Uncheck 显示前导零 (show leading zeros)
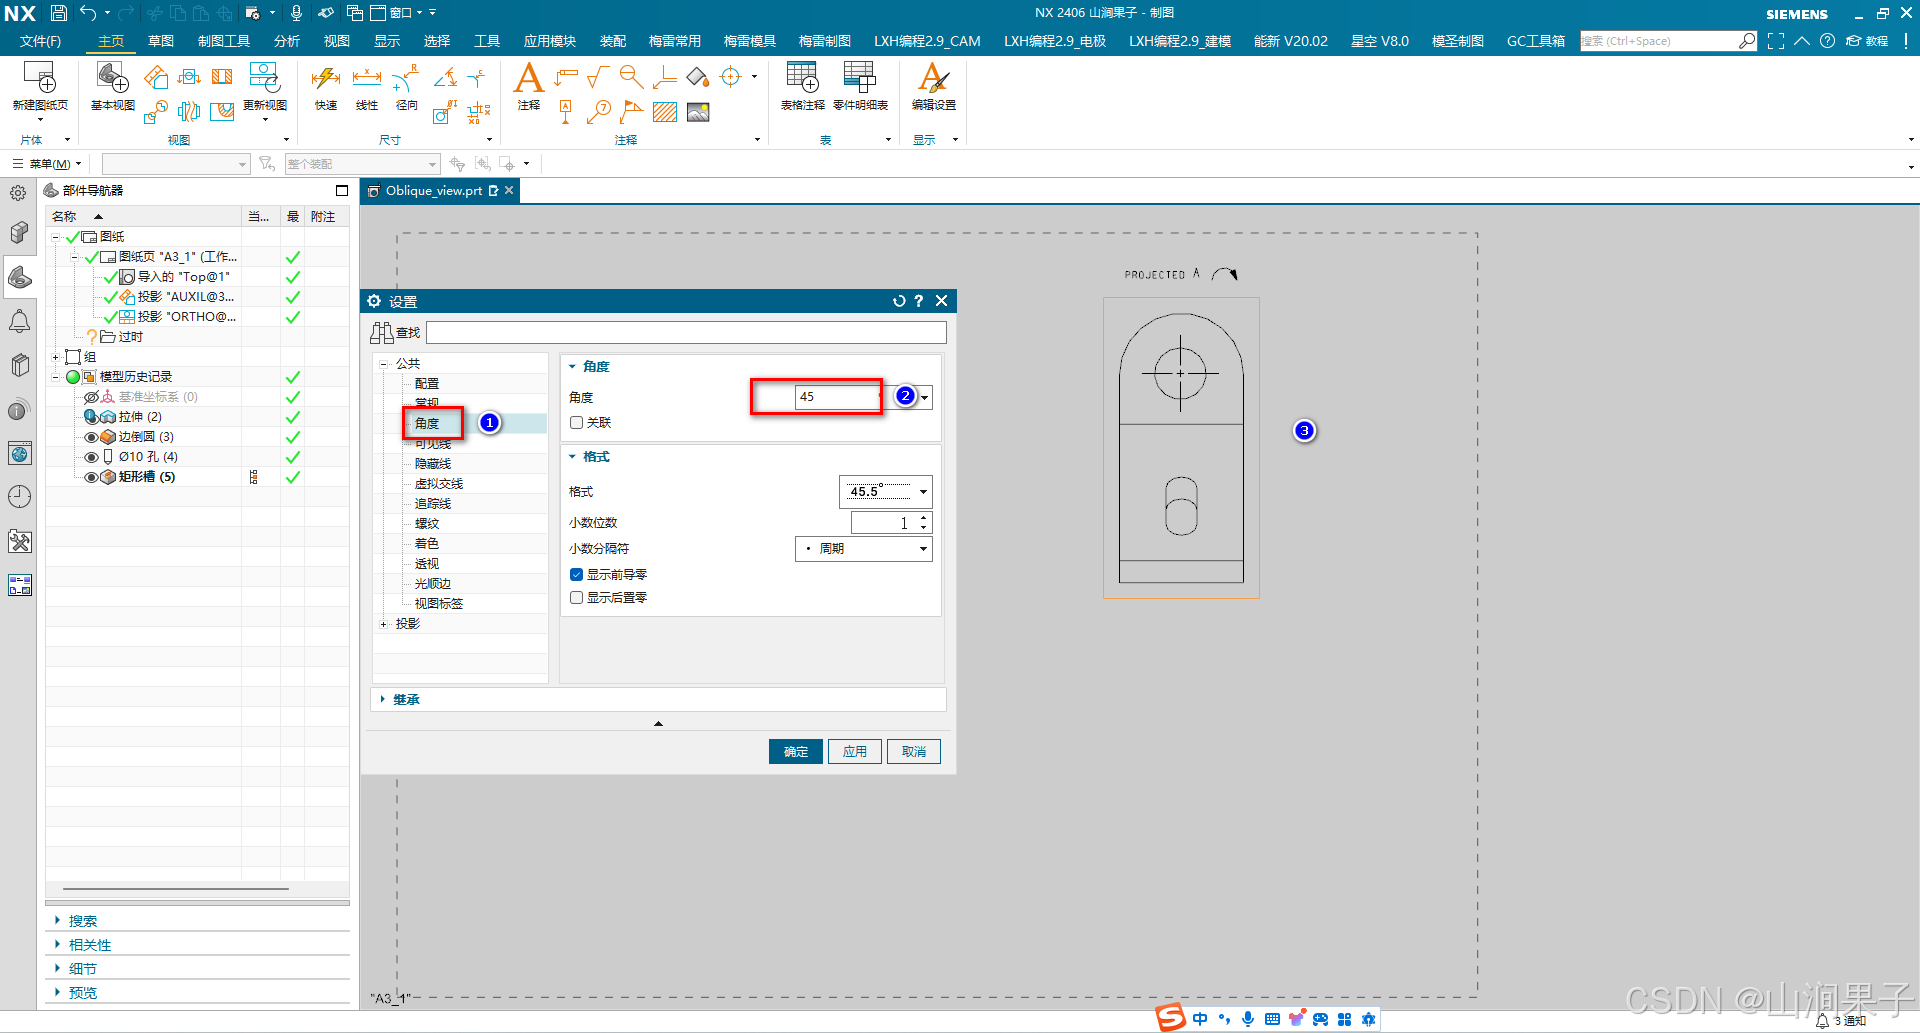Image resolution: width=1920 pixels, height=1033 pixels. (576, 575)
